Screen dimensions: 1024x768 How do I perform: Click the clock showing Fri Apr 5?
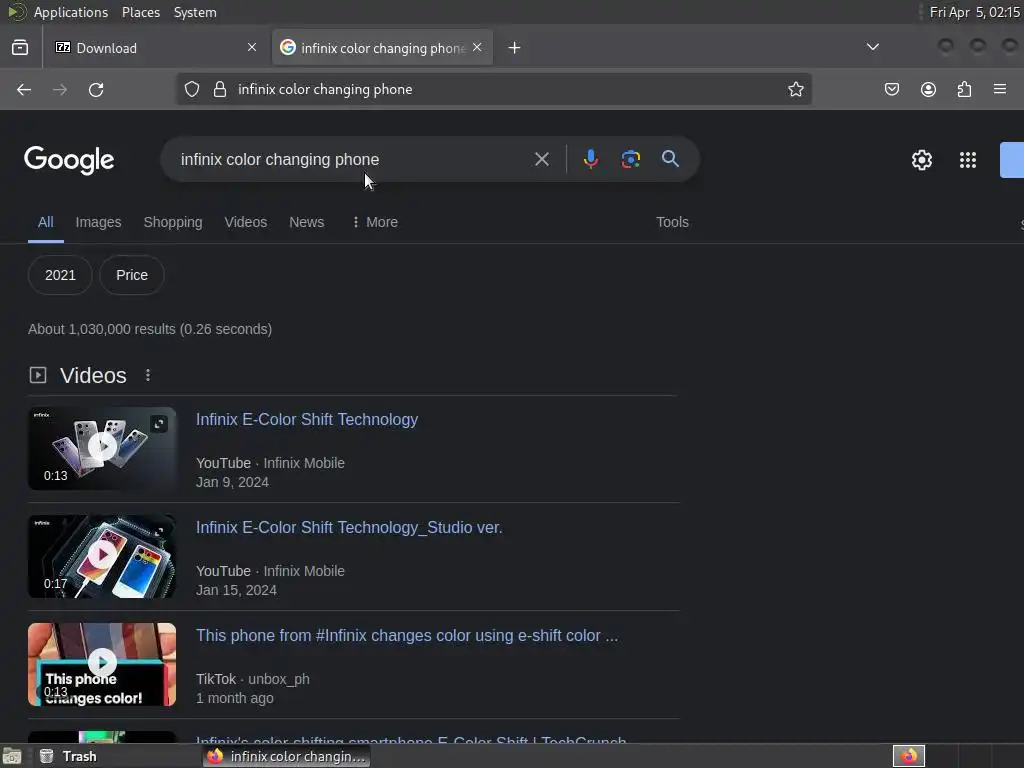pyautogui.click(x=974, y=12)
